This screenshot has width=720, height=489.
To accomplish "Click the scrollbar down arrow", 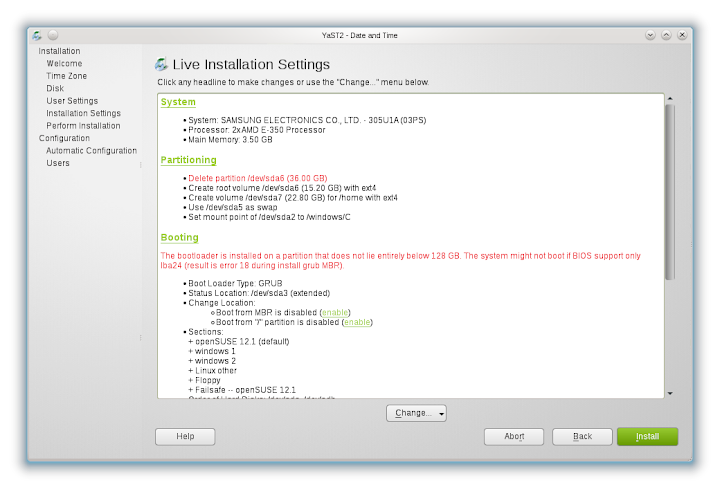I will click(670, 393).
